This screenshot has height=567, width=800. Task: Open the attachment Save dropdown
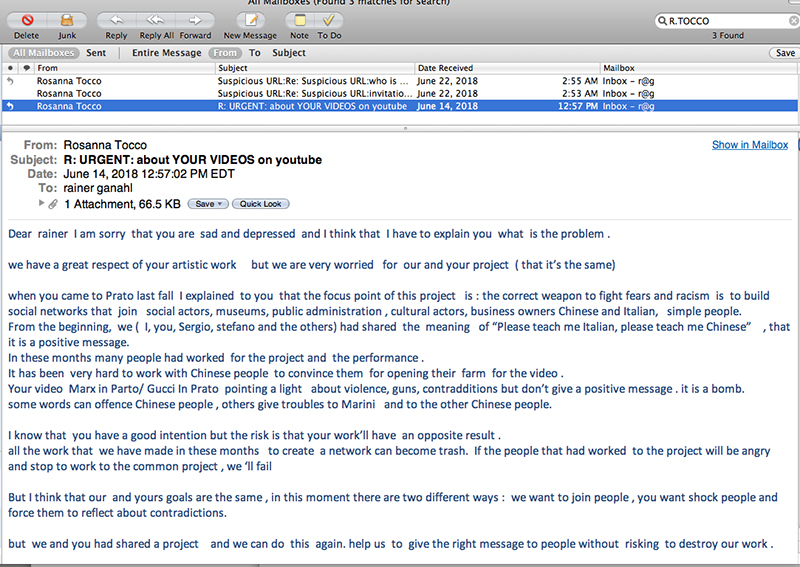(x=206, y=203)
